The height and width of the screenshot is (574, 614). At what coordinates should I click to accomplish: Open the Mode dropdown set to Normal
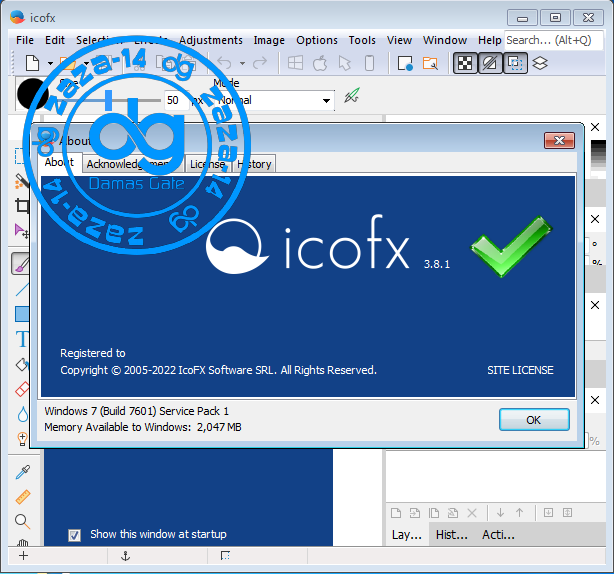coord(274,101)
